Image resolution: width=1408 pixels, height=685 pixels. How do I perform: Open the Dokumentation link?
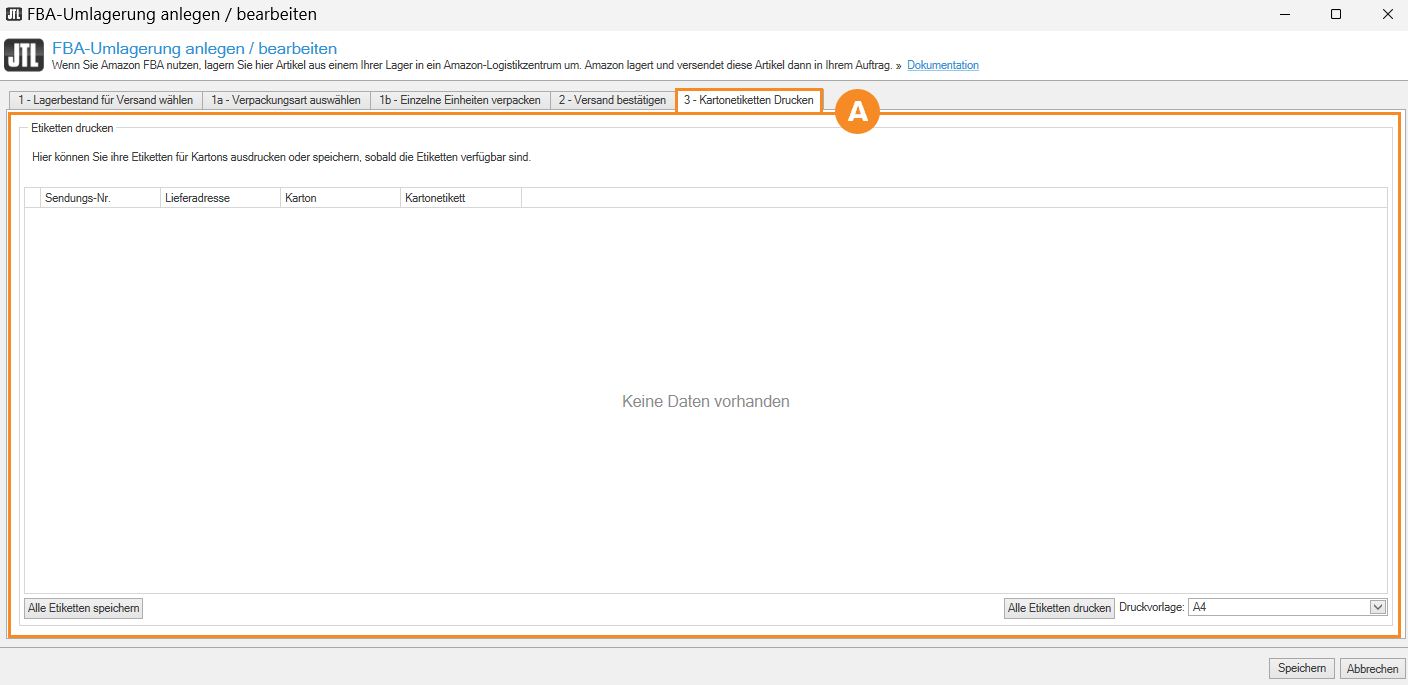(942, 65)
